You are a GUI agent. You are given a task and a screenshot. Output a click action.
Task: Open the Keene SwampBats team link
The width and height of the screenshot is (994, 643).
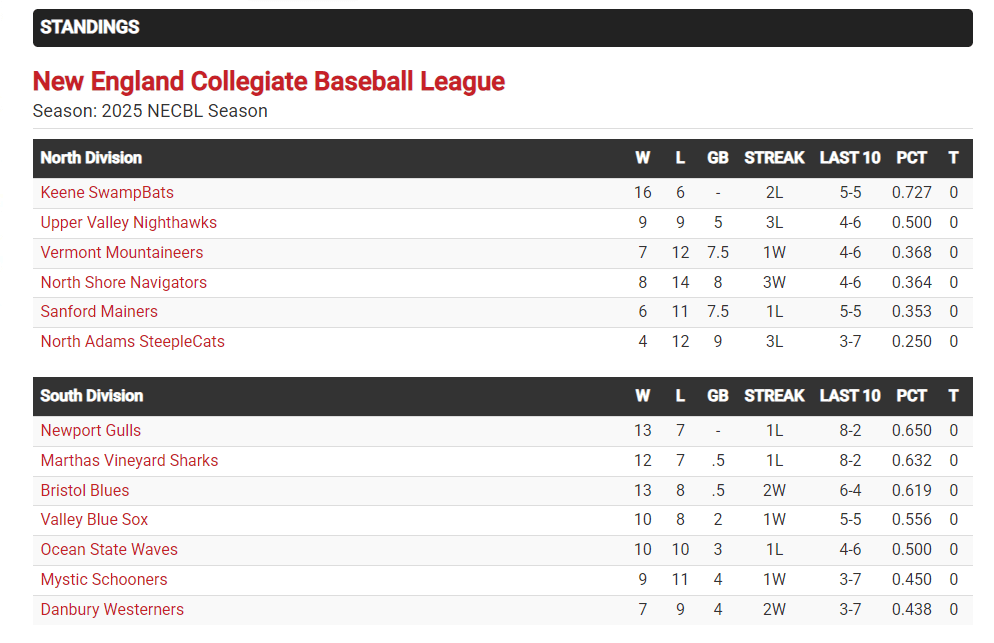[107, 193]
